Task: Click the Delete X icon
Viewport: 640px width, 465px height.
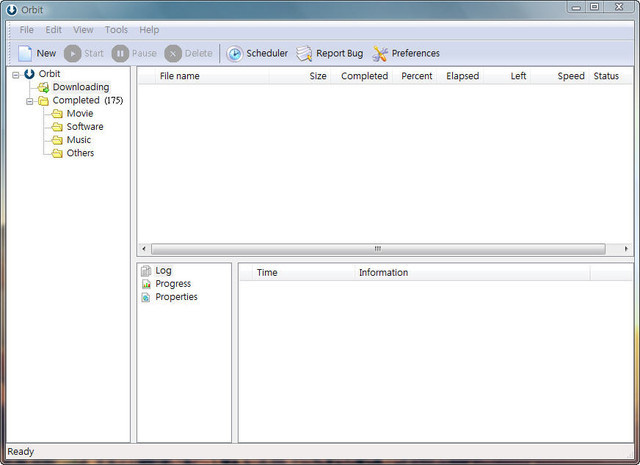Action: click(x=173, y=53)
